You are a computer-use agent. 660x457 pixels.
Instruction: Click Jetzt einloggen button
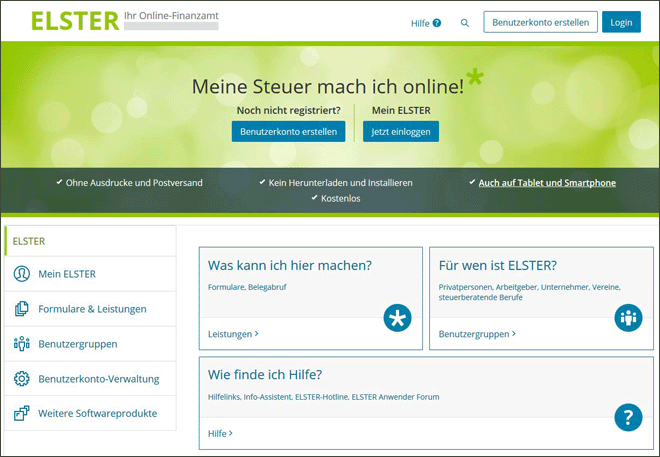pyautogui.click(x=401, y=131)
